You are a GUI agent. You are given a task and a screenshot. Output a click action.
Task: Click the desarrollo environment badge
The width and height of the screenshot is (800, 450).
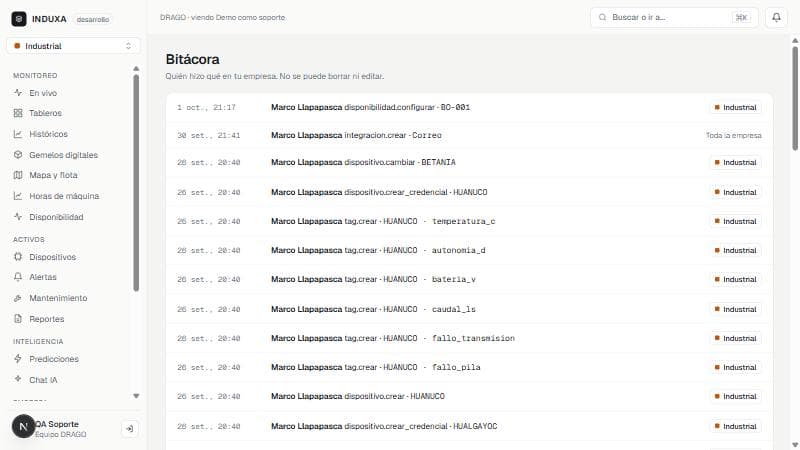click(93, 19)
